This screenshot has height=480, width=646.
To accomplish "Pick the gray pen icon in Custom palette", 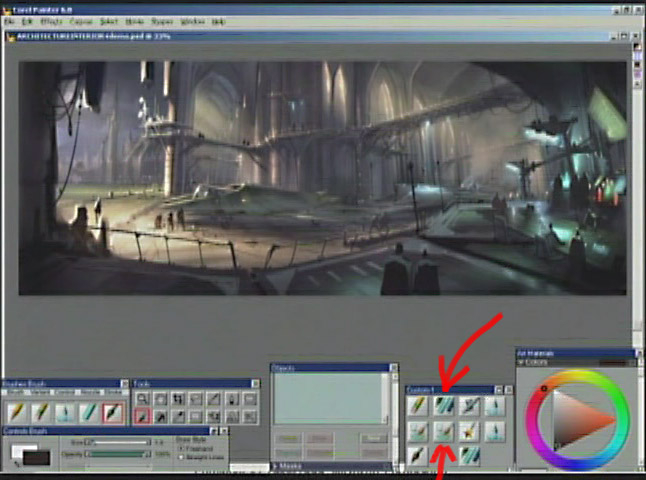I will coord(469,405).
